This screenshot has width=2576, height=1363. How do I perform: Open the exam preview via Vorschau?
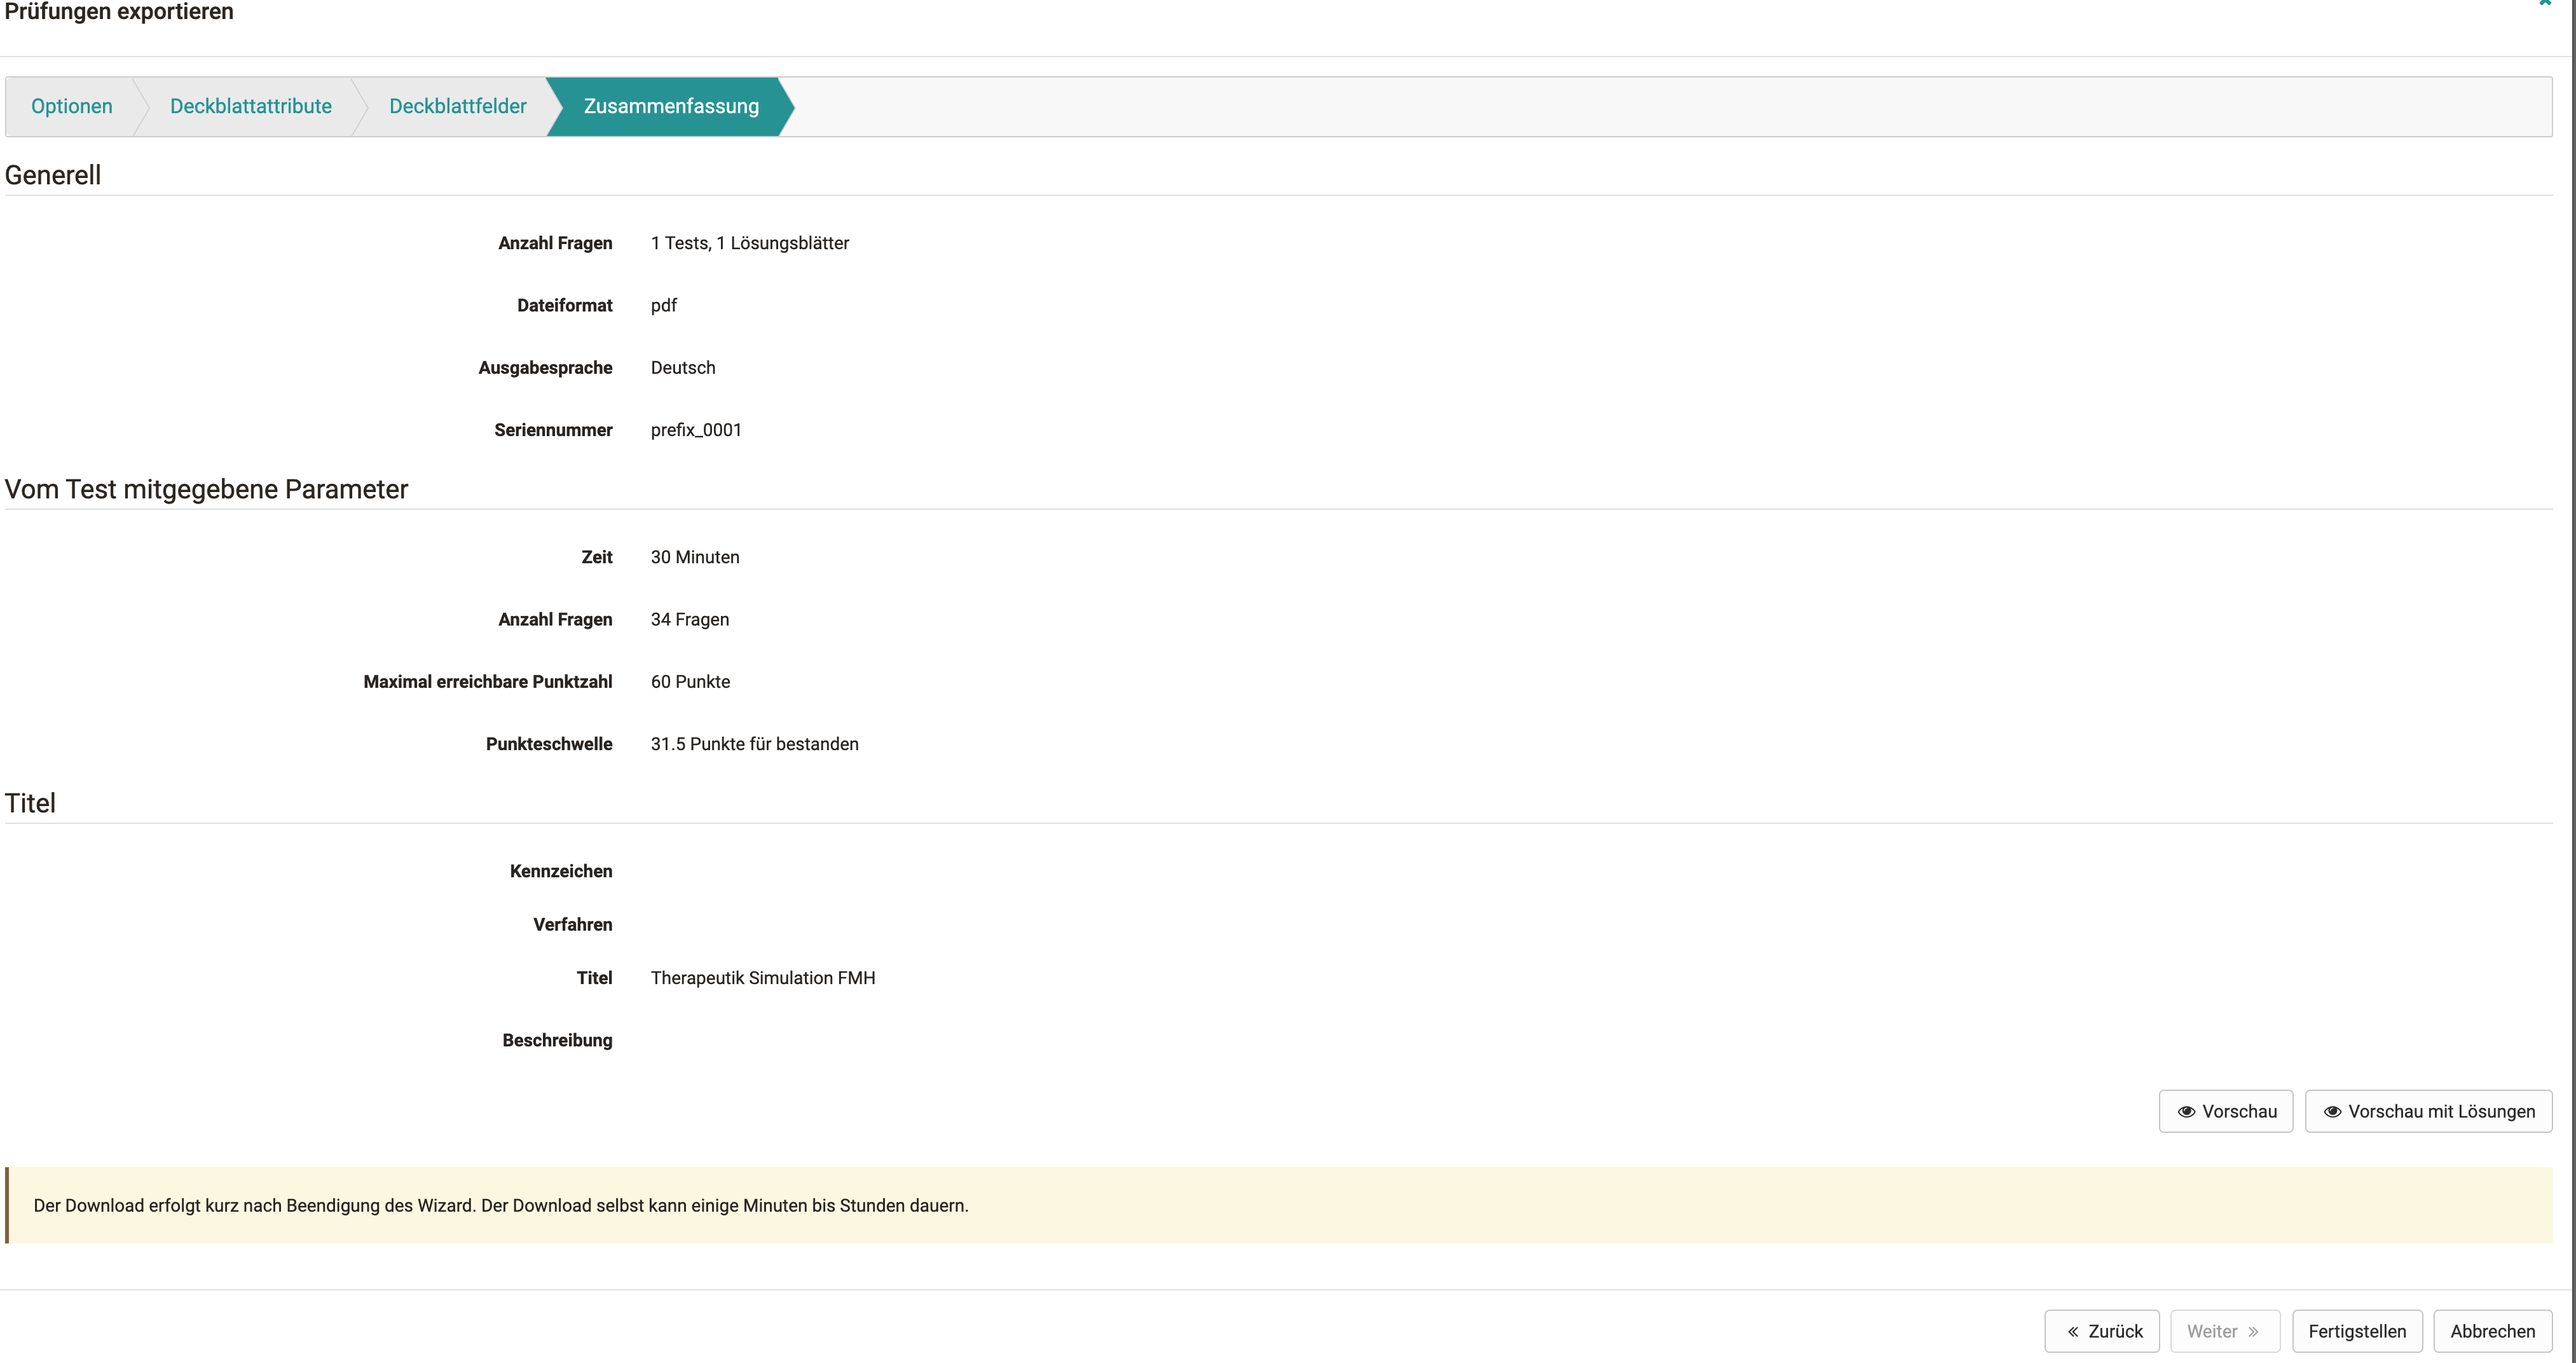pyautogui.click(x=2225, y=1111)
